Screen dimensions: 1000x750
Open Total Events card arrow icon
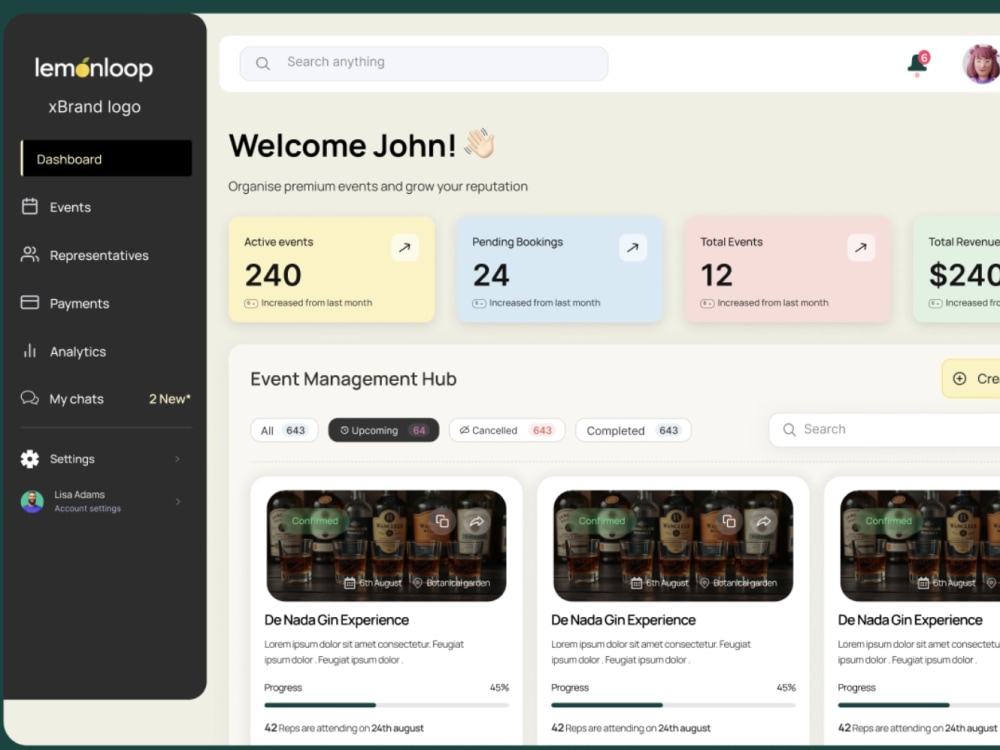coord(861,247)
